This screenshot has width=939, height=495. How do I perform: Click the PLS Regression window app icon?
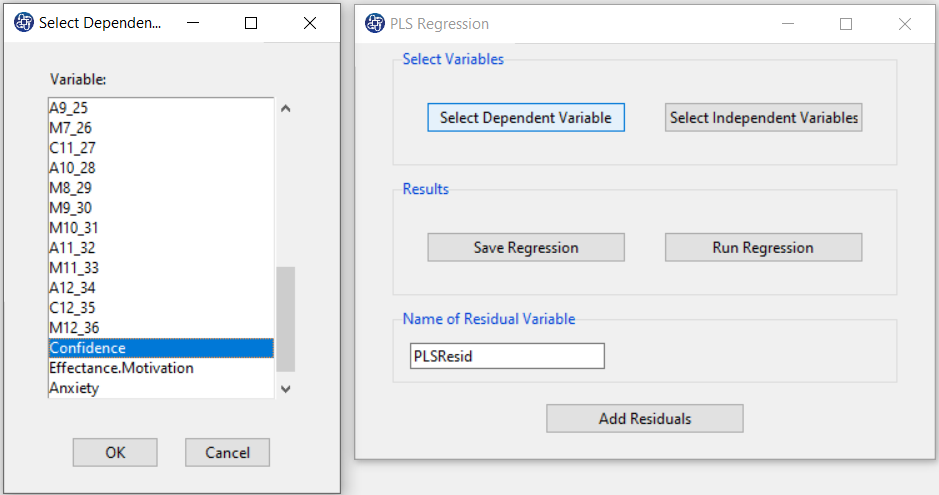pos(375,23)
